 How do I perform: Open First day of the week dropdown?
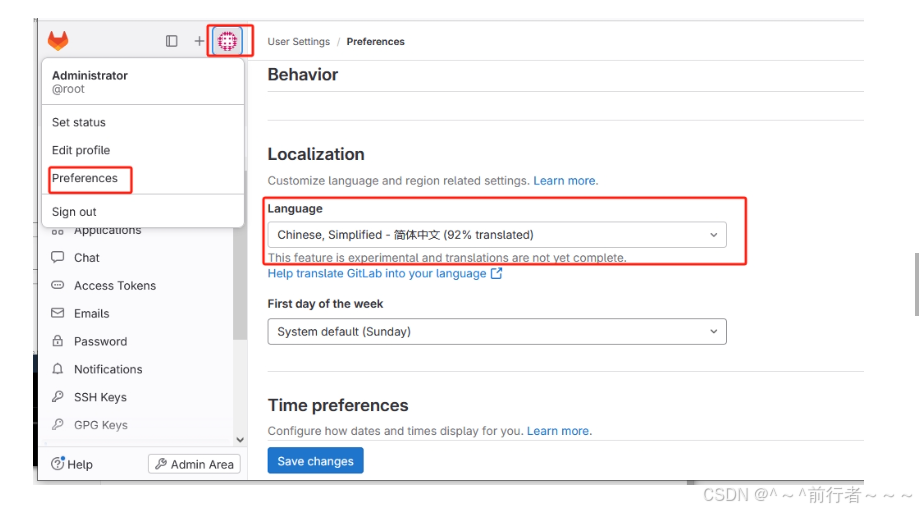coord(497,331)
